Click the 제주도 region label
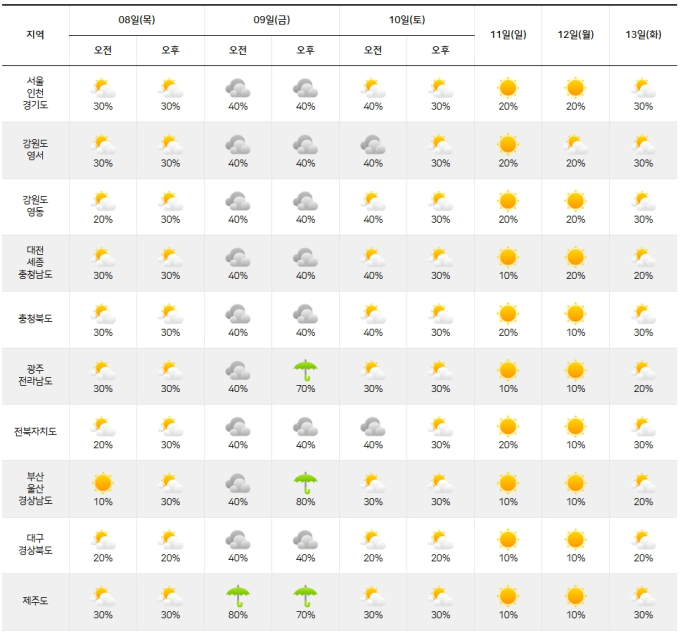Screen dimensions: 680x633 [35, 601]
